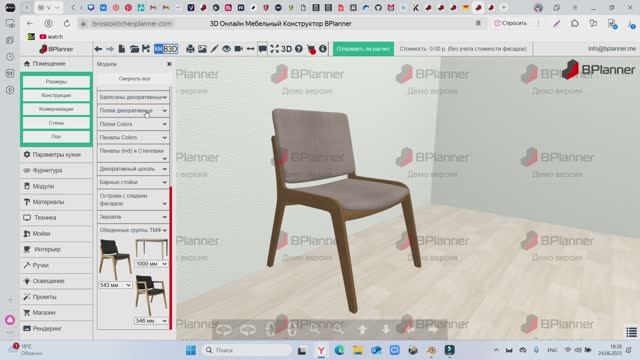Image resolution: width=640 pixels, height=360 pixels.
Task: Select the dark chair thumbnail
Action: [x=115, y=259]
